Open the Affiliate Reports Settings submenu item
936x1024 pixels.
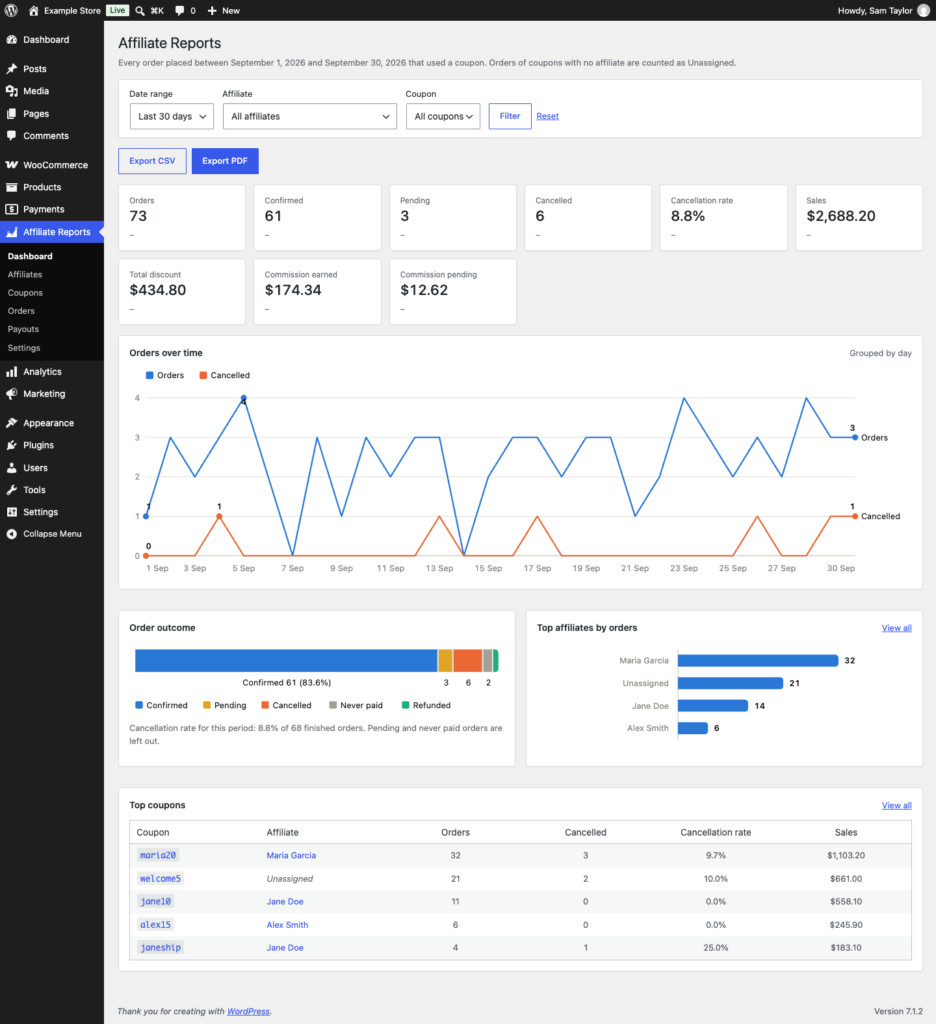(x=24, y=348)
